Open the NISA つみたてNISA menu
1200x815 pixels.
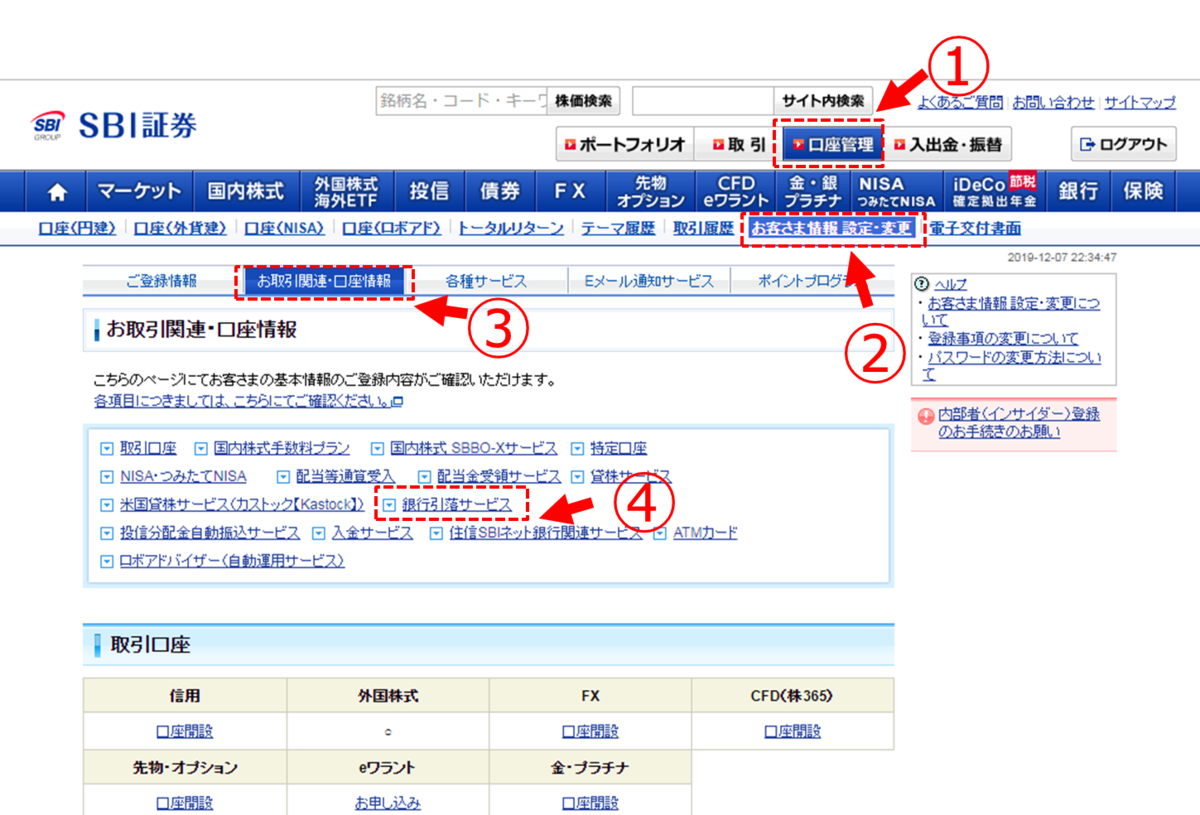tap(895, 190)
